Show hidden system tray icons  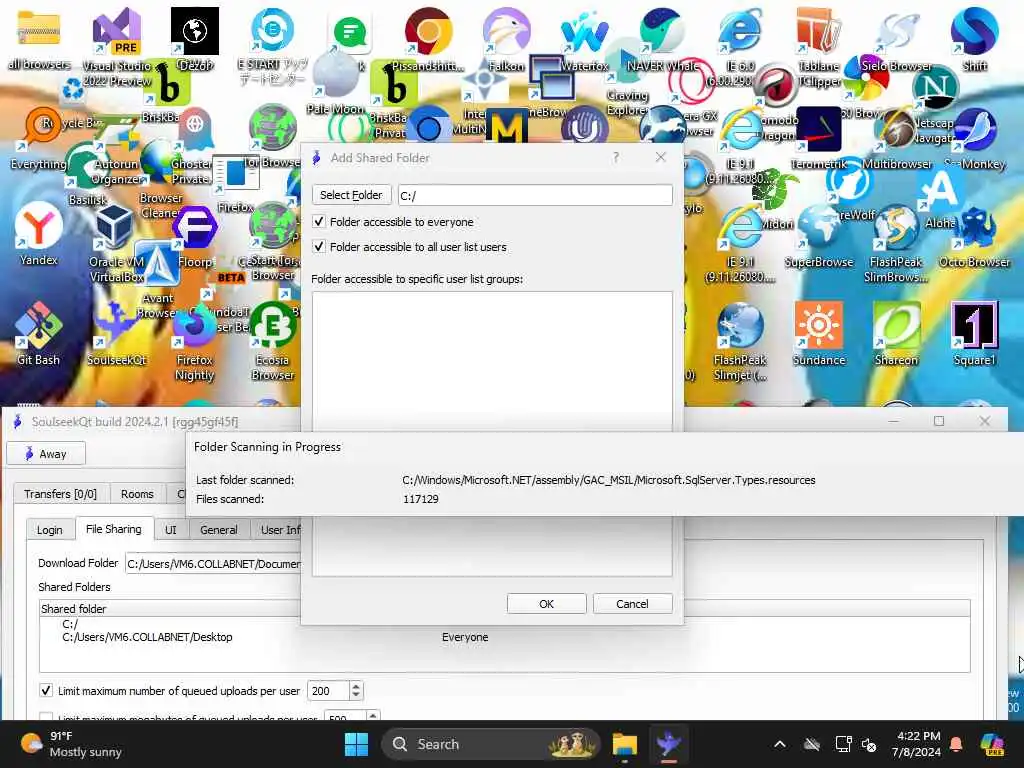(780, 744)
